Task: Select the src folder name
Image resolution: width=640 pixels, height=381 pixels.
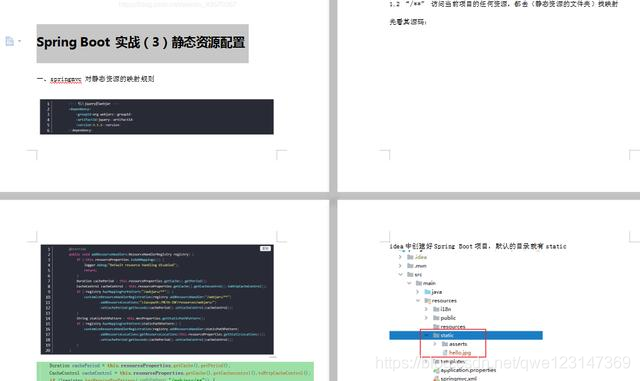Action: click(418, 274)
